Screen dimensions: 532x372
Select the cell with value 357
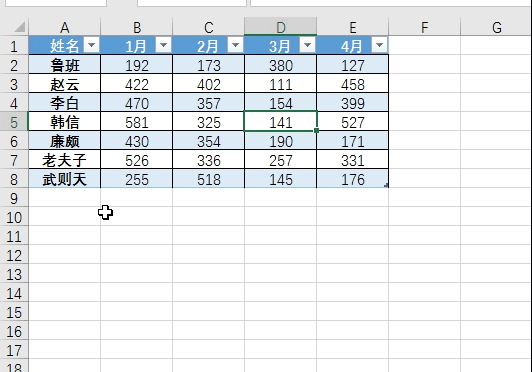coord(208,103)
